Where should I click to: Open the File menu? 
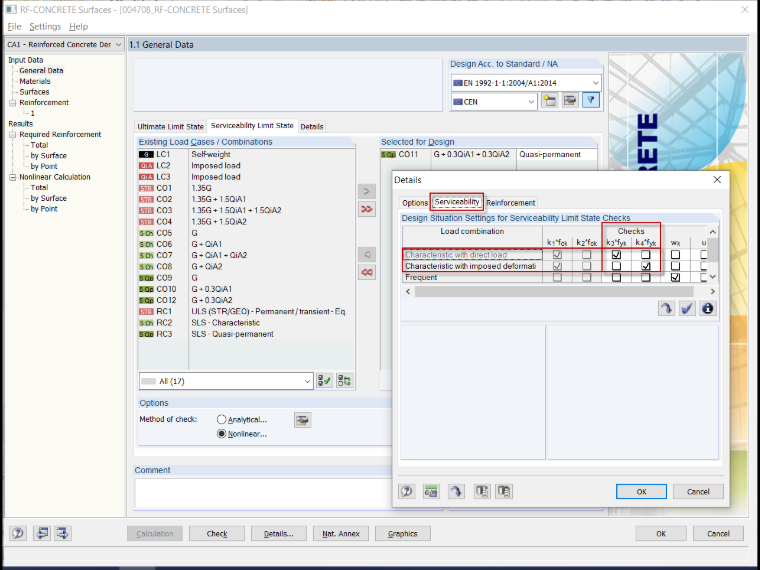14,27
